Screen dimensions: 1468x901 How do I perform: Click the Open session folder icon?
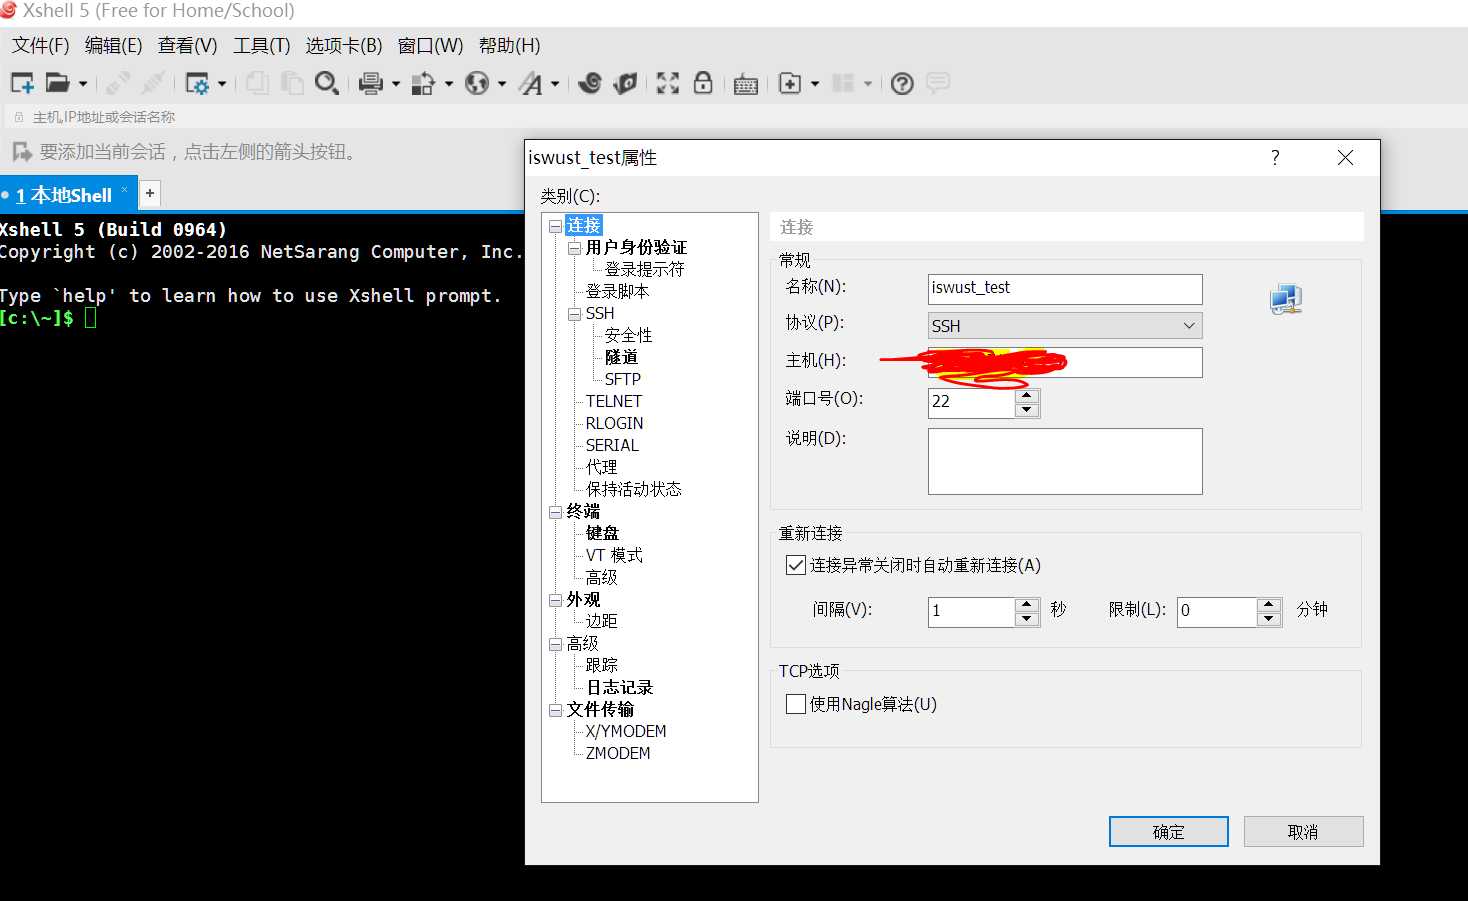(x=58, y=83)
